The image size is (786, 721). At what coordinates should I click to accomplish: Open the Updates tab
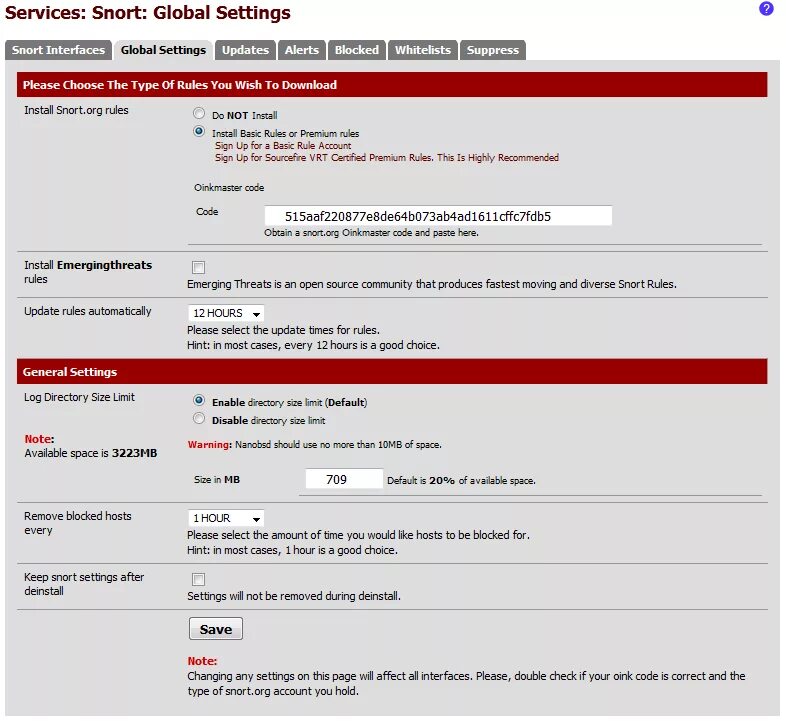click(245, 50)
